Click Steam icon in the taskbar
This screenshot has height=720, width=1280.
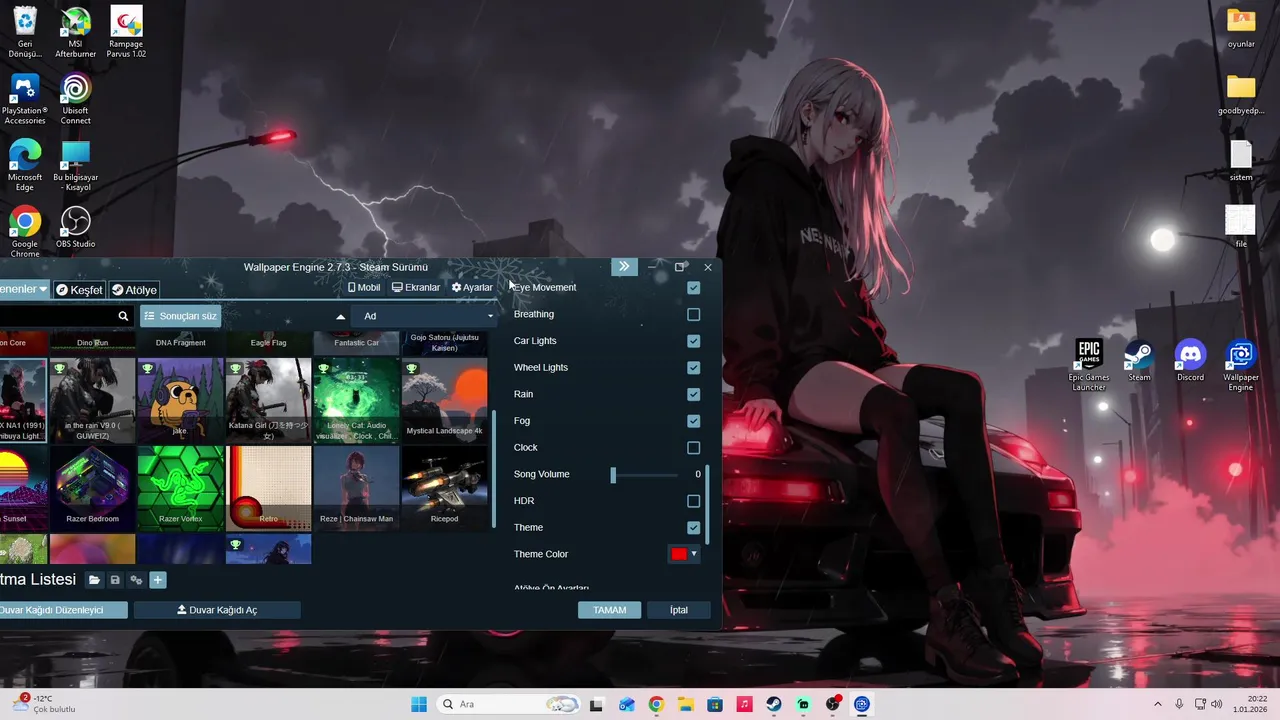point(774,704)
